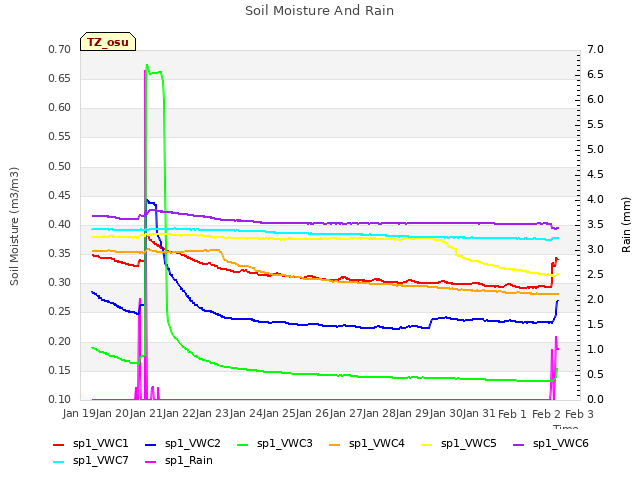The image size is (640, 480).
Task: Click the 7.0 right axis value
Action: pyautogui.click(x=595, y=50)
